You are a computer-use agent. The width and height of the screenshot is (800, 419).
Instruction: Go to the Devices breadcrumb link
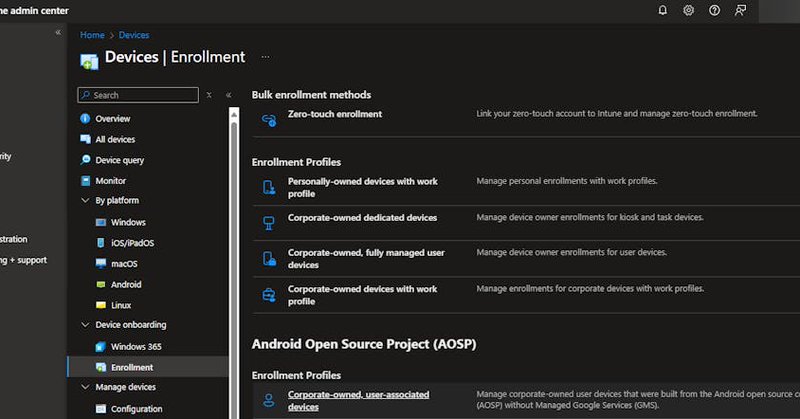(x=134, y=35)
